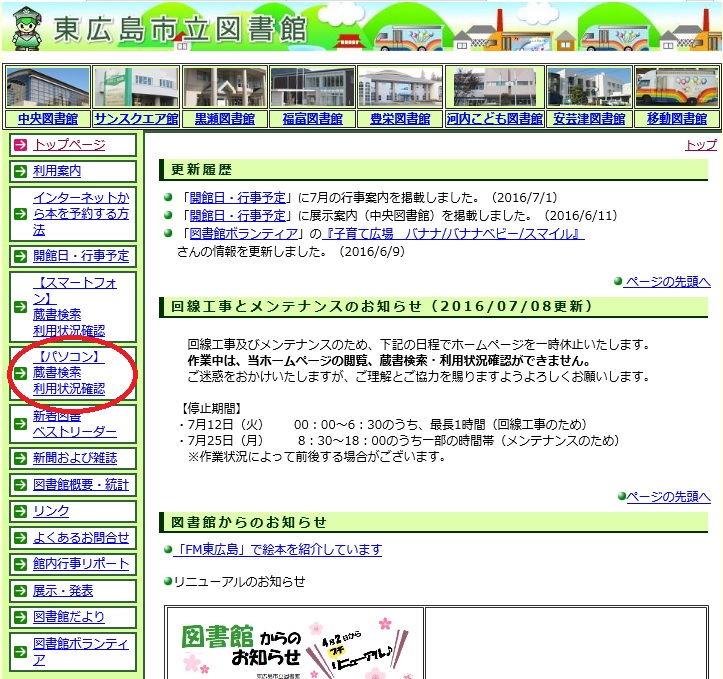Image resolution: width=723 pixels, height=679 pixels.
Task: Open 展示・発表 menu item
Action: pyautogui.click(x=63, y=590)
